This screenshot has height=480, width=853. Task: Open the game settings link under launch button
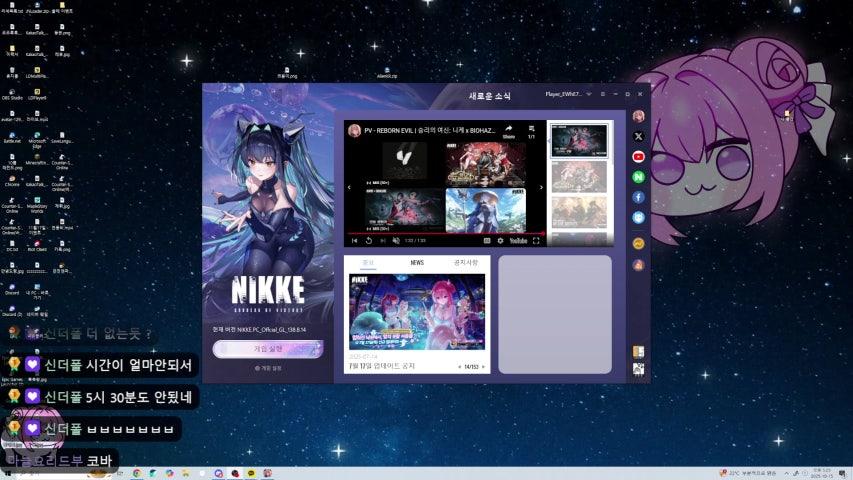pyautogui.click(x=268, y=368)
